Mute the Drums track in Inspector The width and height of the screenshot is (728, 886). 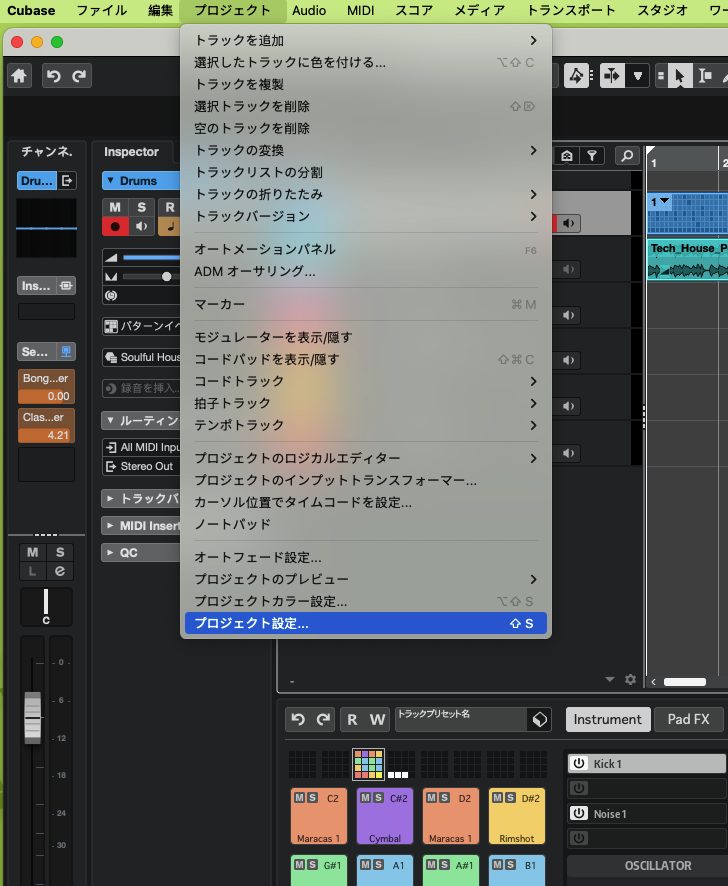pos(115,207)
